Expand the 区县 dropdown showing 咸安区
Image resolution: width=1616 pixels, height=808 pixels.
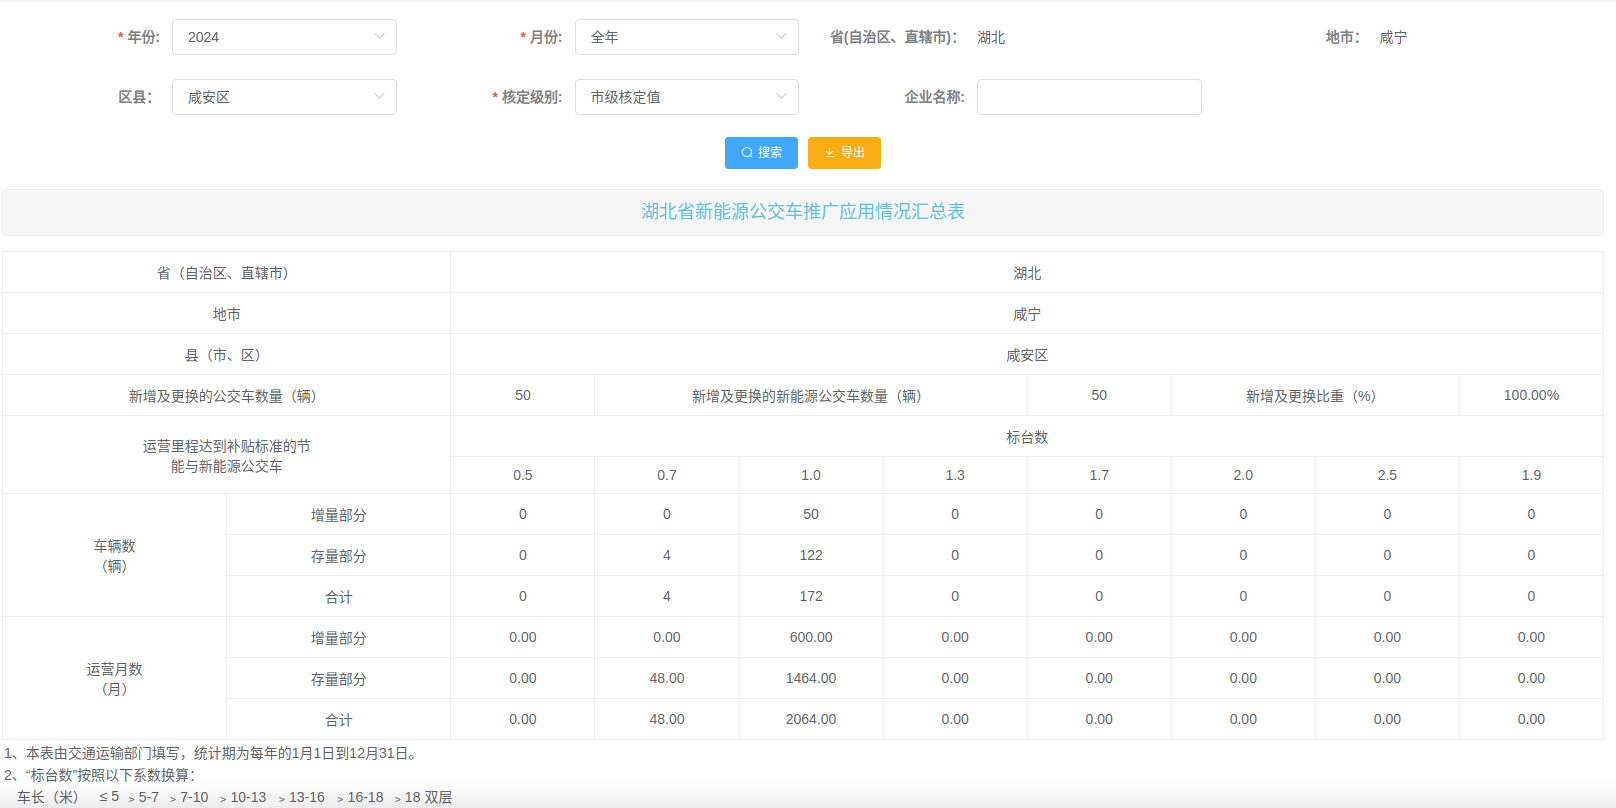pyautogui.click(x=284, y=97)
